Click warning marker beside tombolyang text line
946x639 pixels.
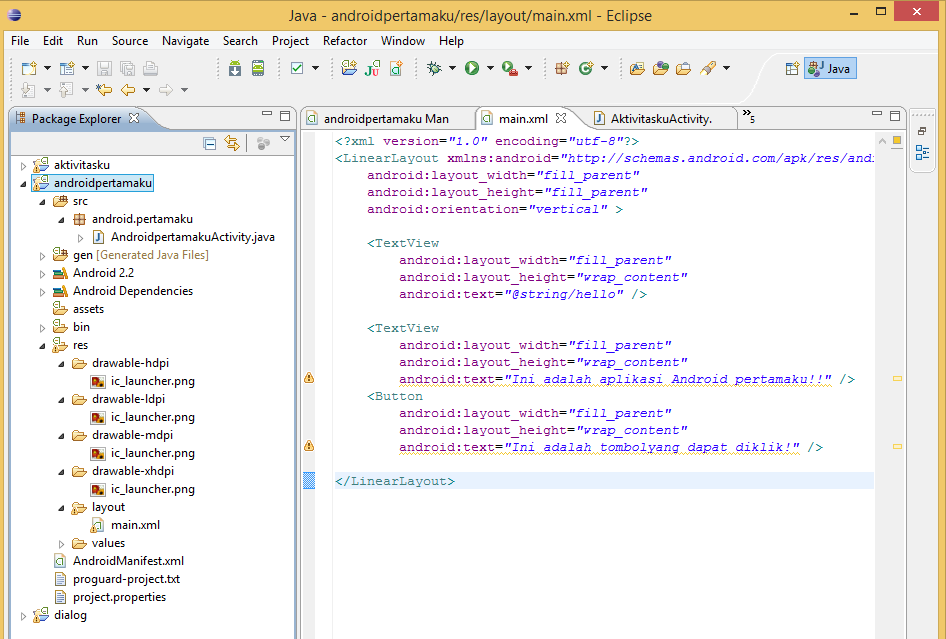(x=309, y=446)
